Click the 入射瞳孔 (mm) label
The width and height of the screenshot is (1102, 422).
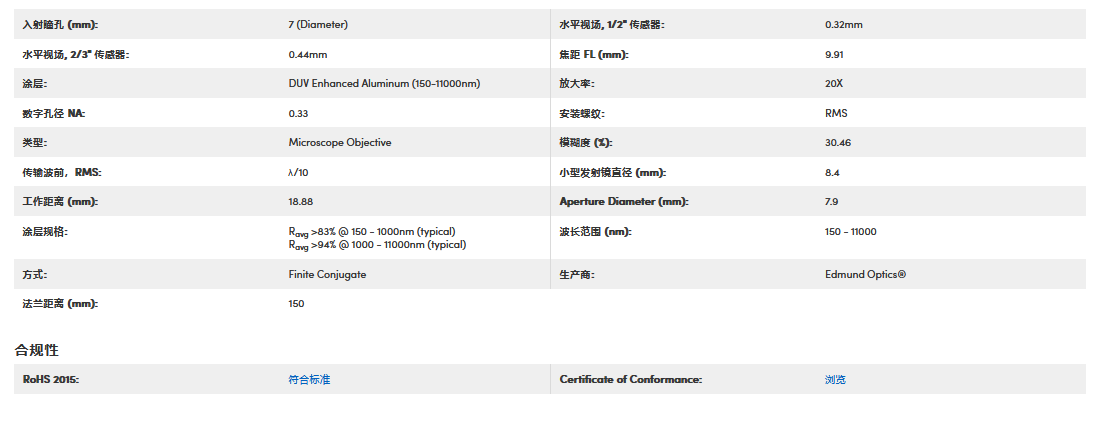pos(61,25)
